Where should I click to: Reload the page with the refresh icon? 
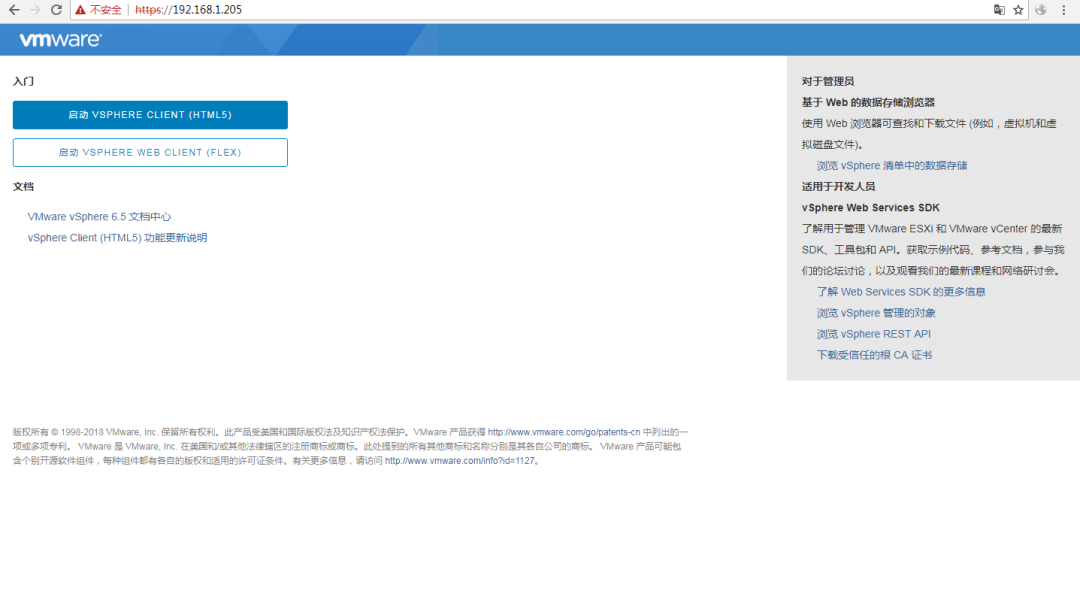pyautogui.click(x=56, y=10)
